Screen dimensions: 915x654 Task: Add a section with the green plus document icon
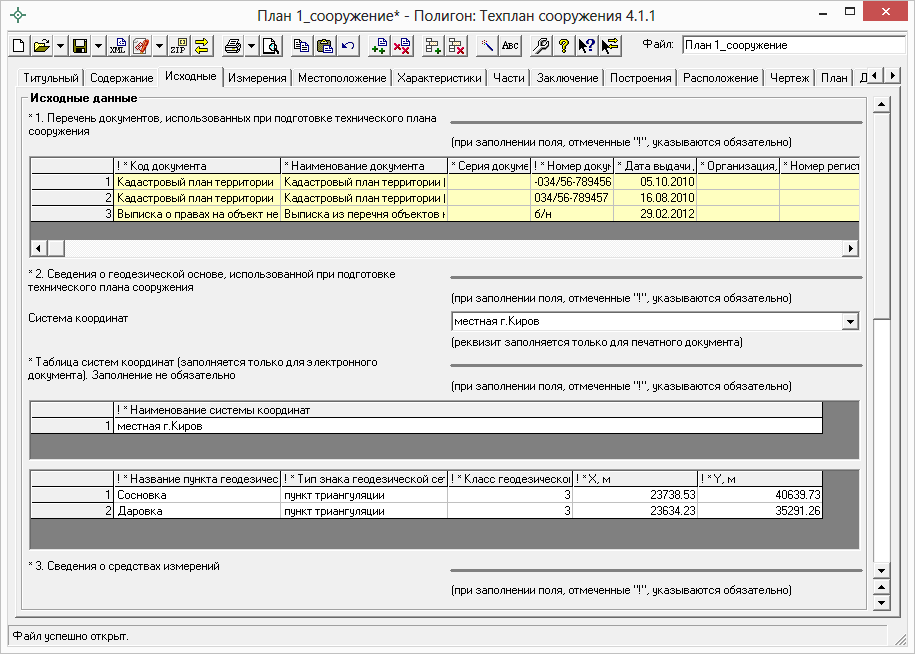(x=379, y=46)
